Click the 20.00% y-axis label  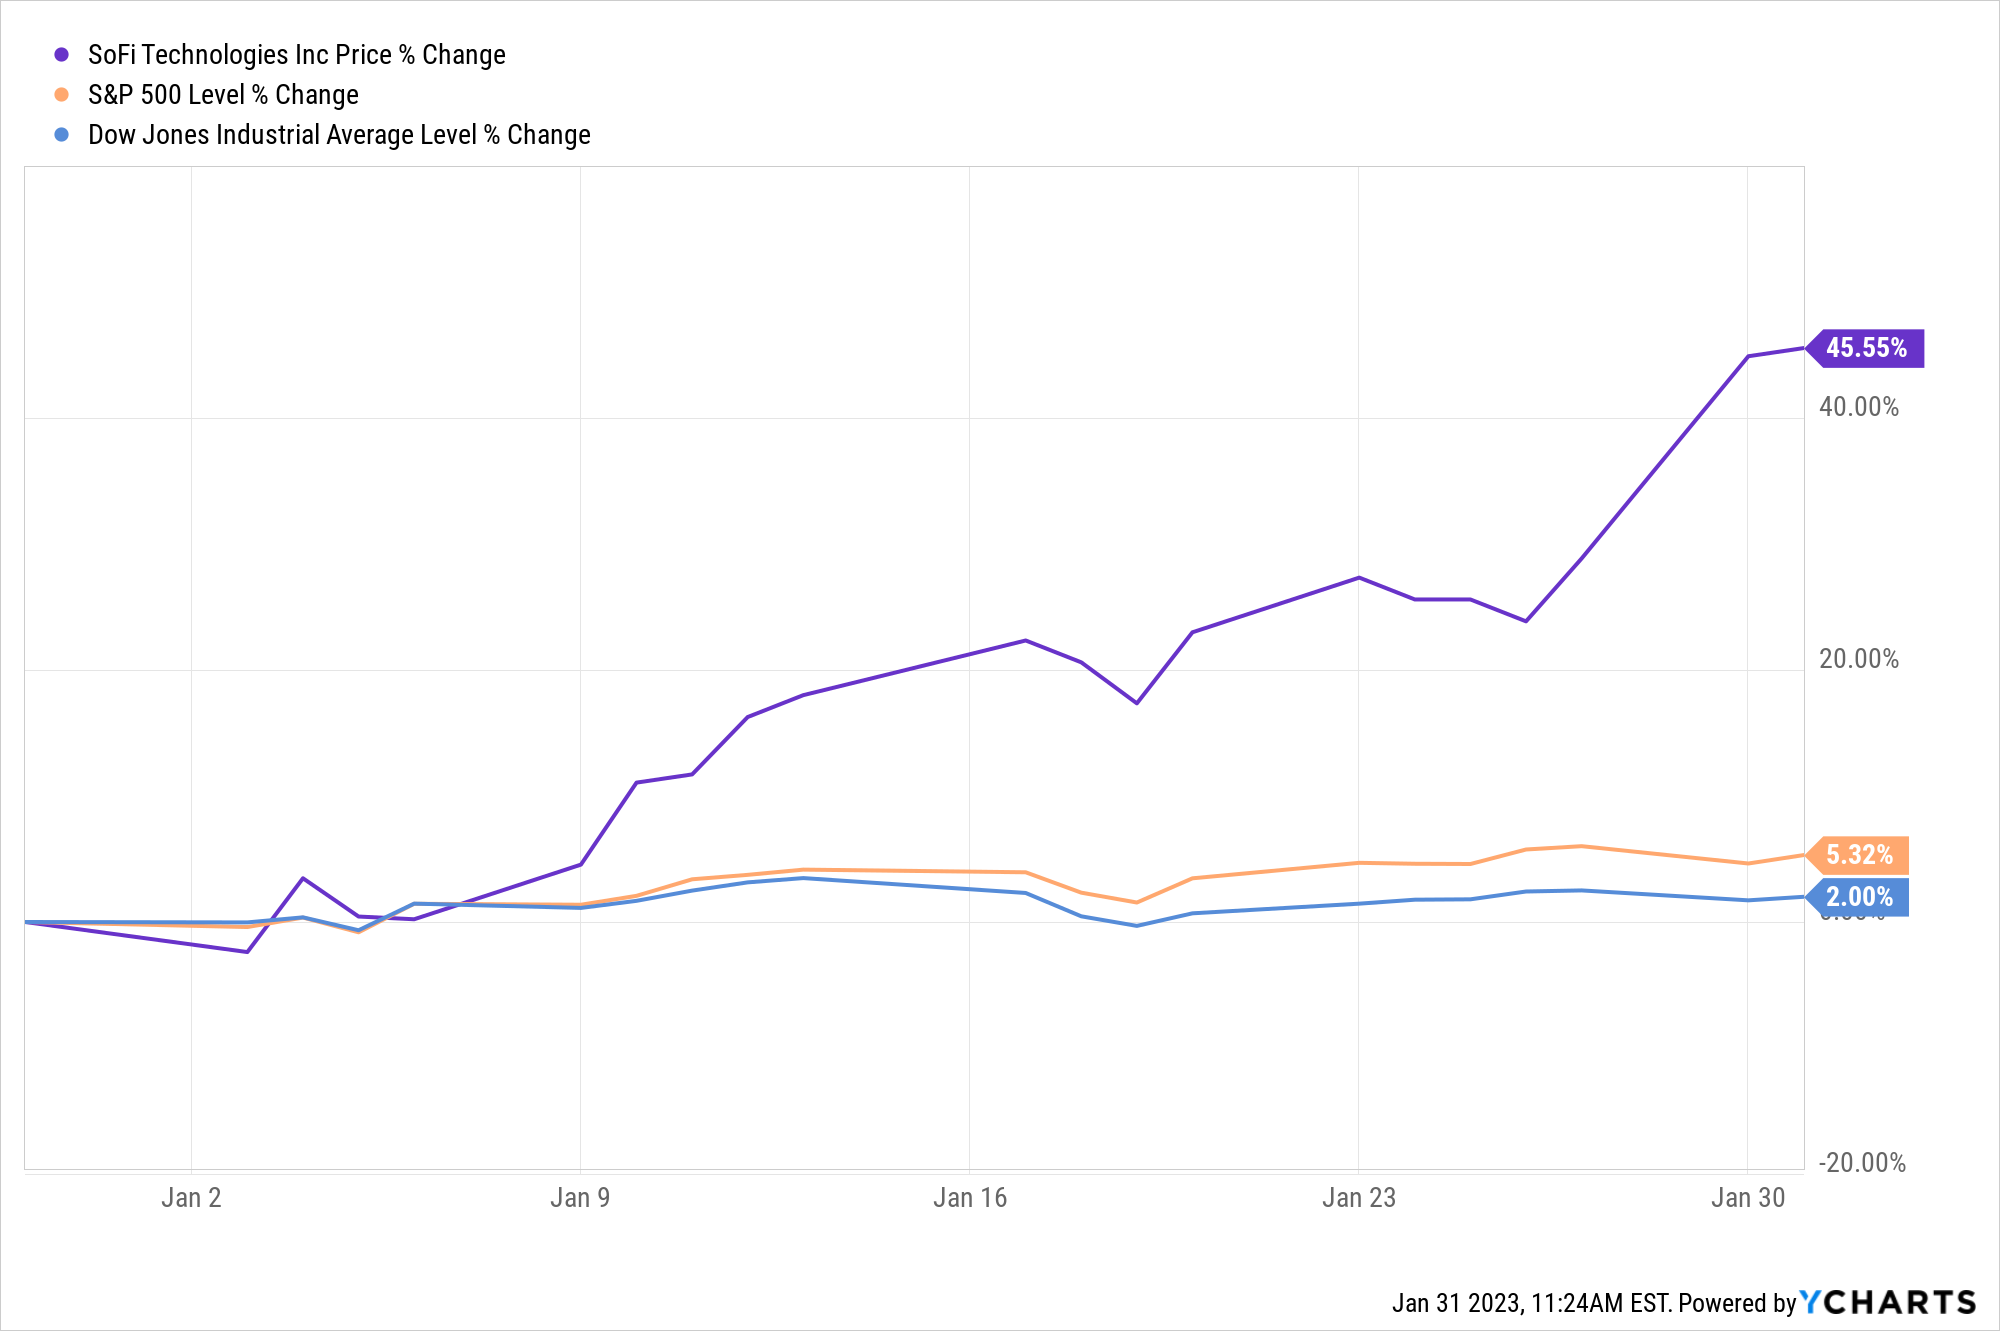pos(1858,659)
